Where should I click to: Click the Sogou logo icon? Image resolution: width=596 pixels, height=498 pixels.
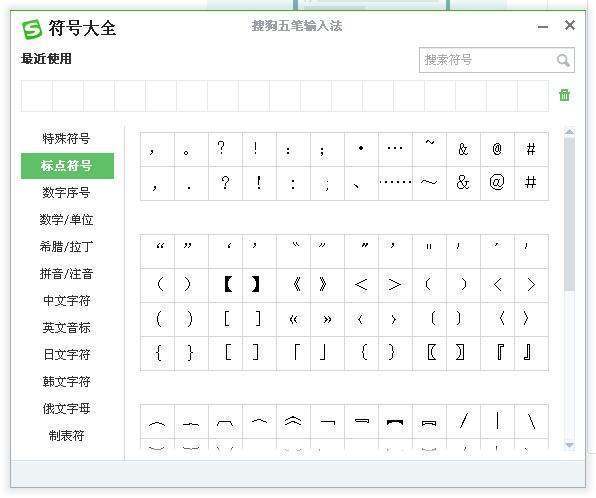pyautogui.click(x=32, y=29)
